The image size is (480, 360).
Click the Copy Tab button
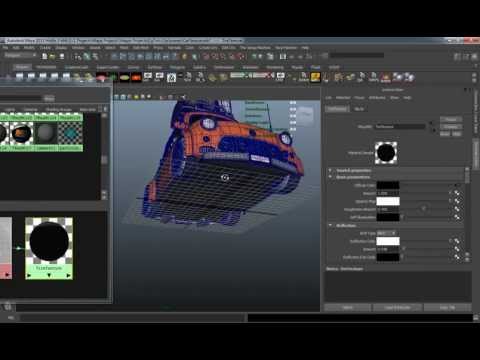click(x=447, y=307)
